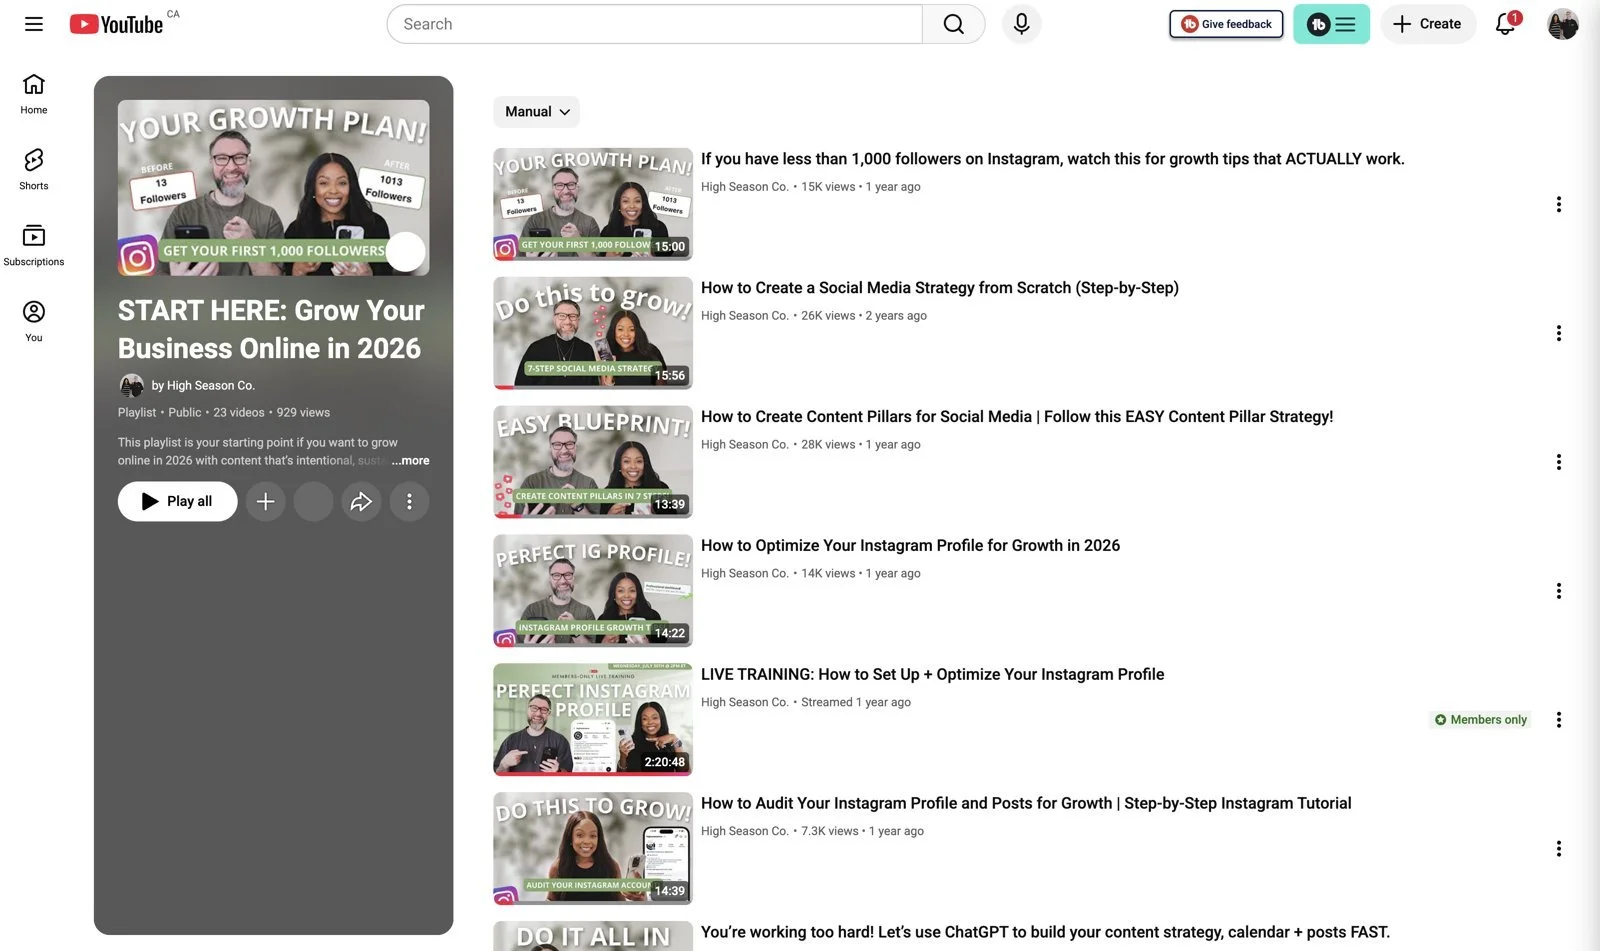1600x951 pixels.
Task: Open the teal extension list button
Action: click(1331, 24)
